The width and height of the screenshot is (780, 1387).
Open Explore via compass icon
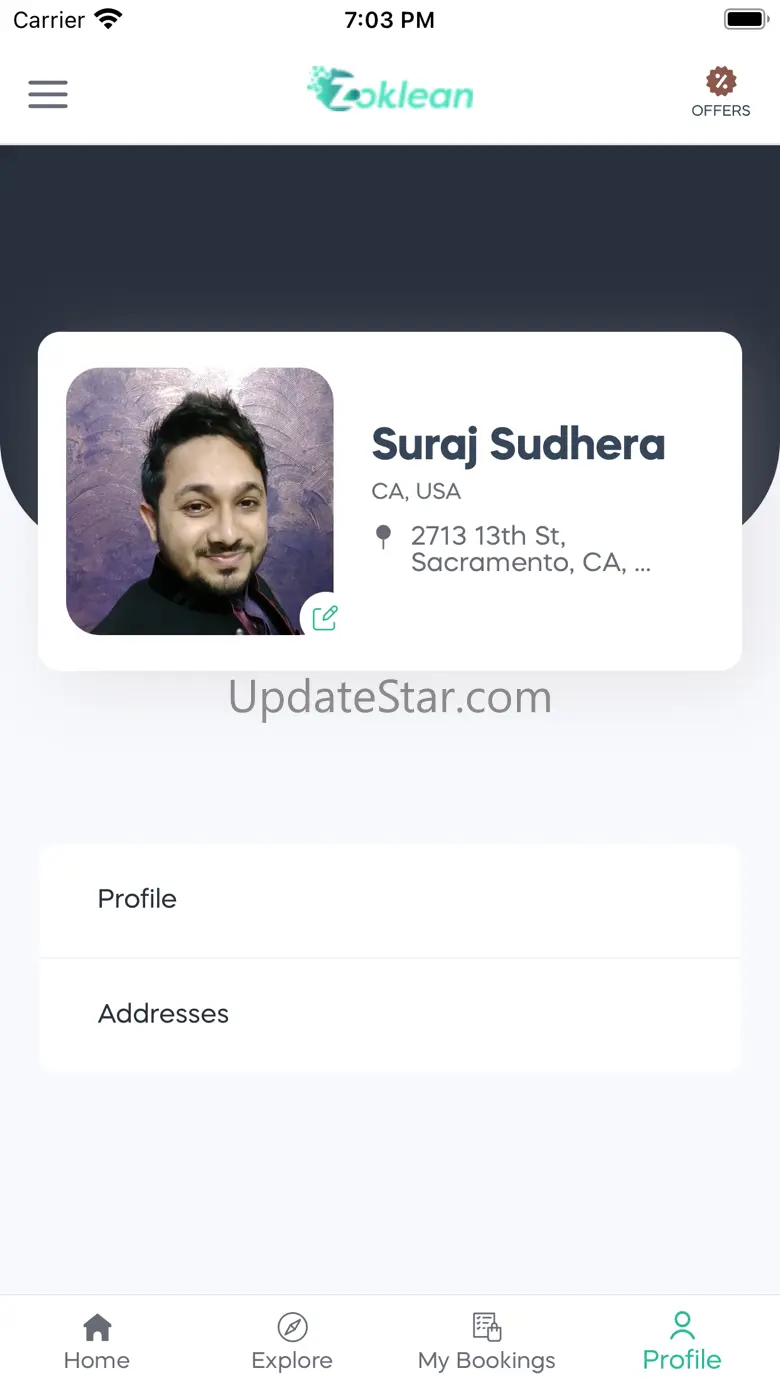pyautogui.click(x=292, y=1327)
